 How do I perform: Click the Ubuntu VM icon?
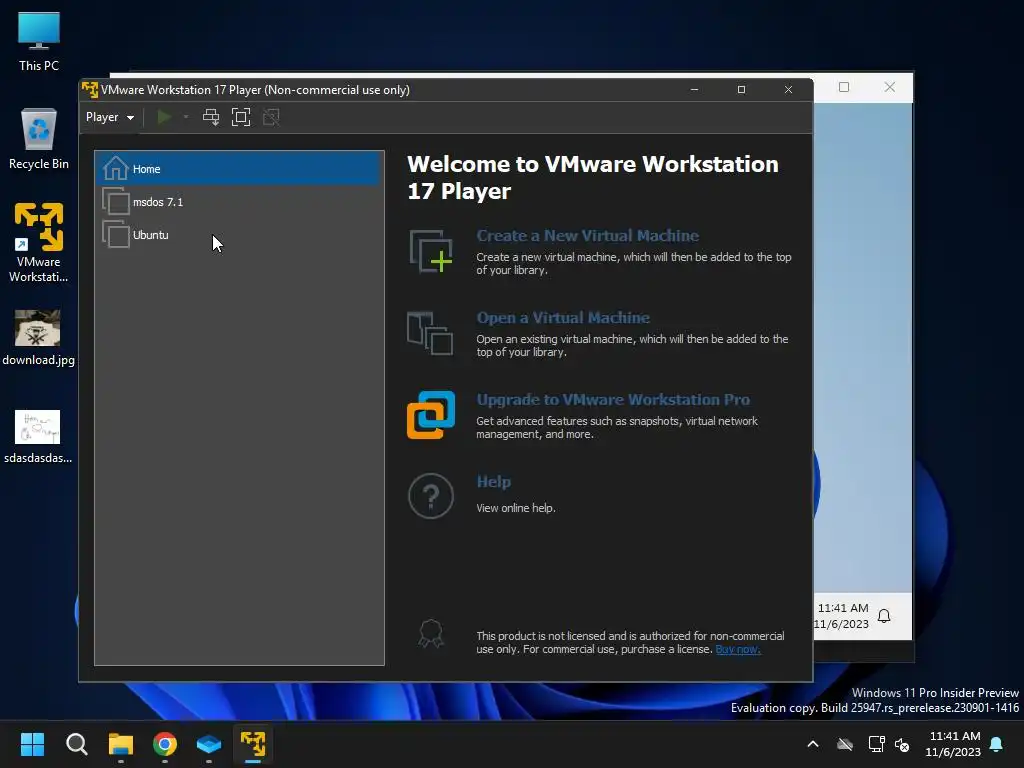pyautogui.click(x=116, y=234)
